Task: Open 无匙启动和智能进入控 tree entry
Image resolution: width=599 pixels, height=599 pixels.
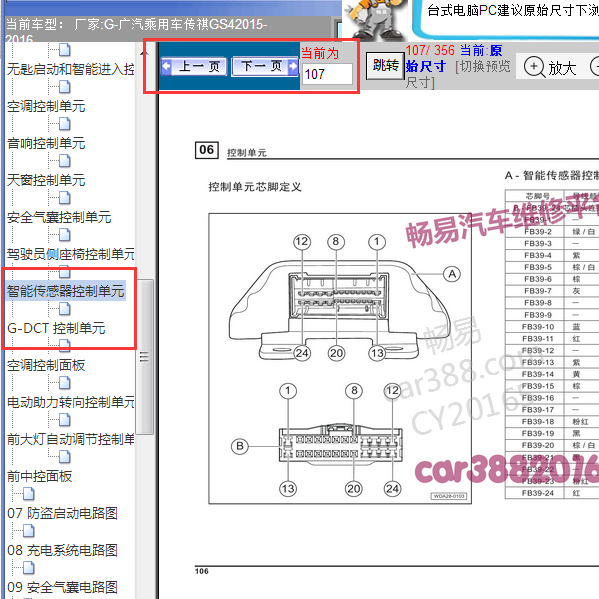Action: point(71,70)
